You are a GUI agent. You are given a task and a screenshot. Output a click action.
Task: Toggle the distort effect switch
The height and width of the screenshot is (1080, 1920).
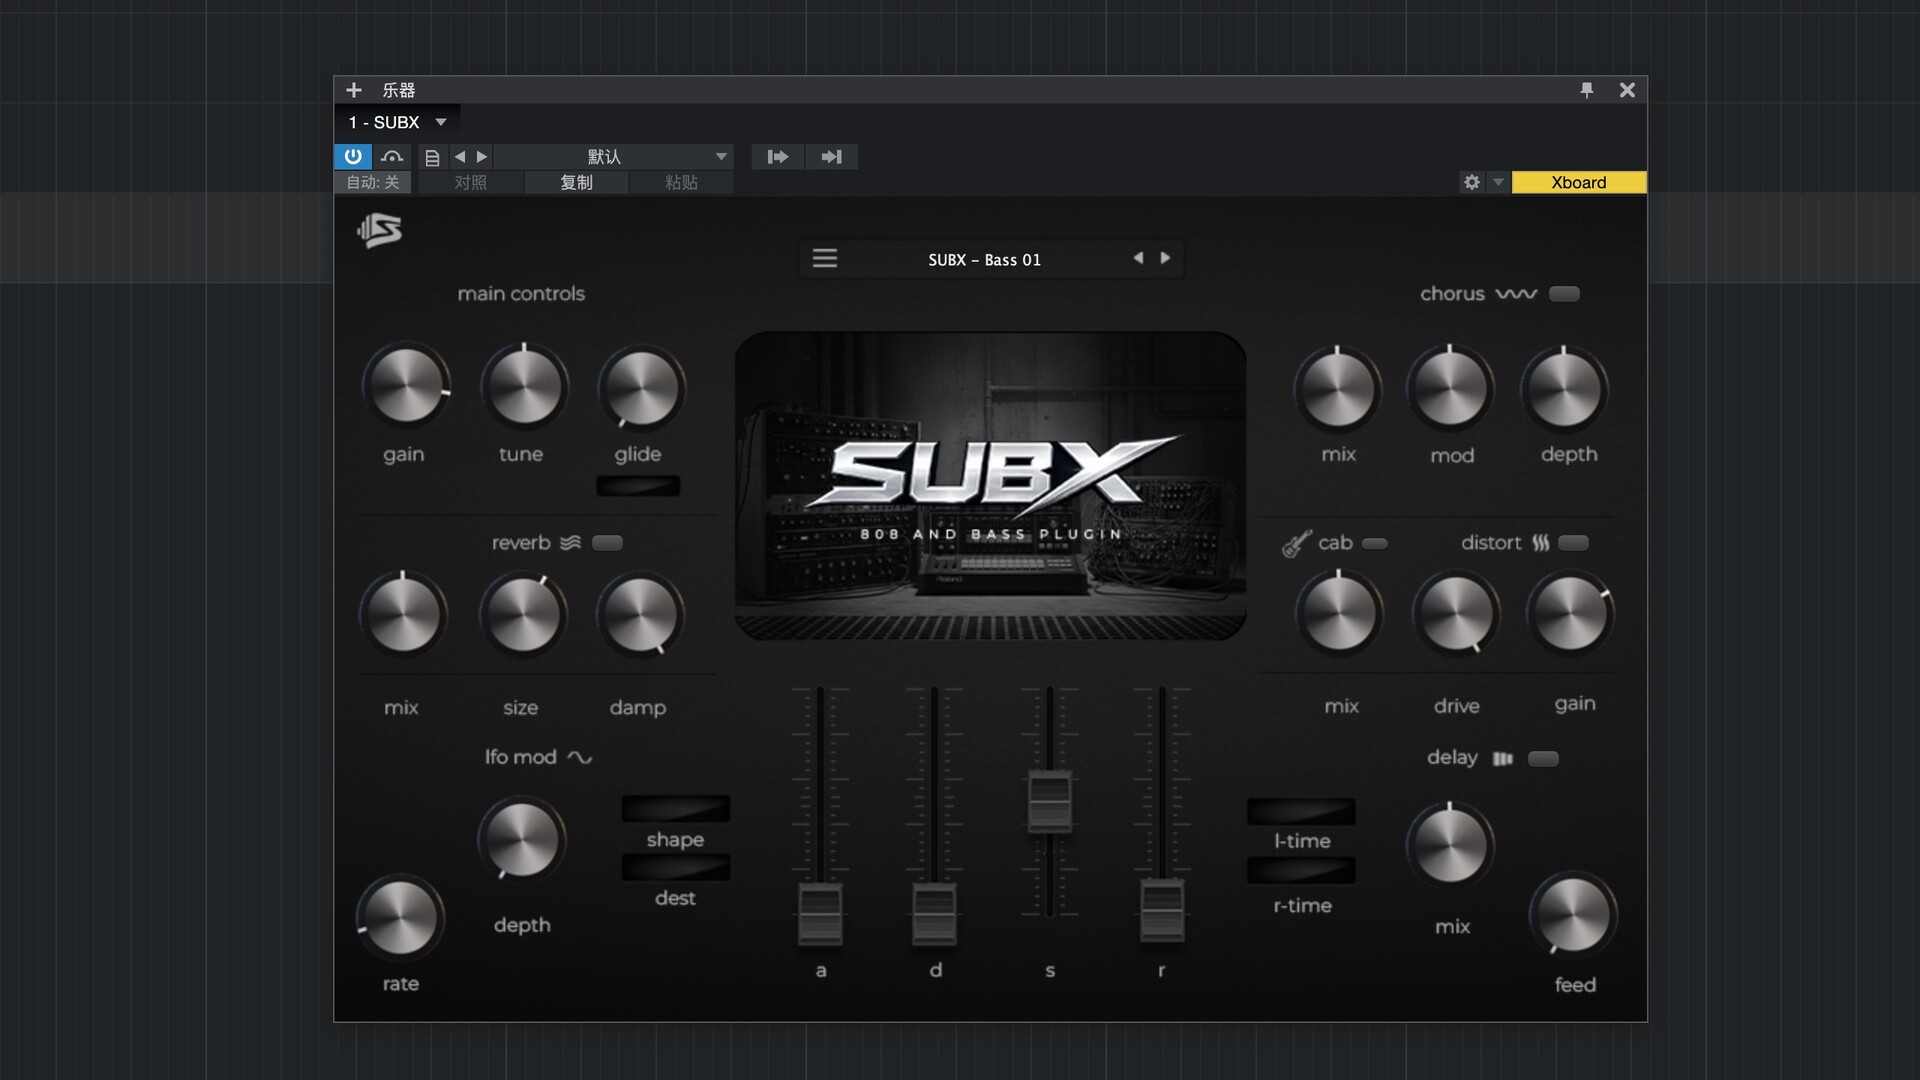1575,542
